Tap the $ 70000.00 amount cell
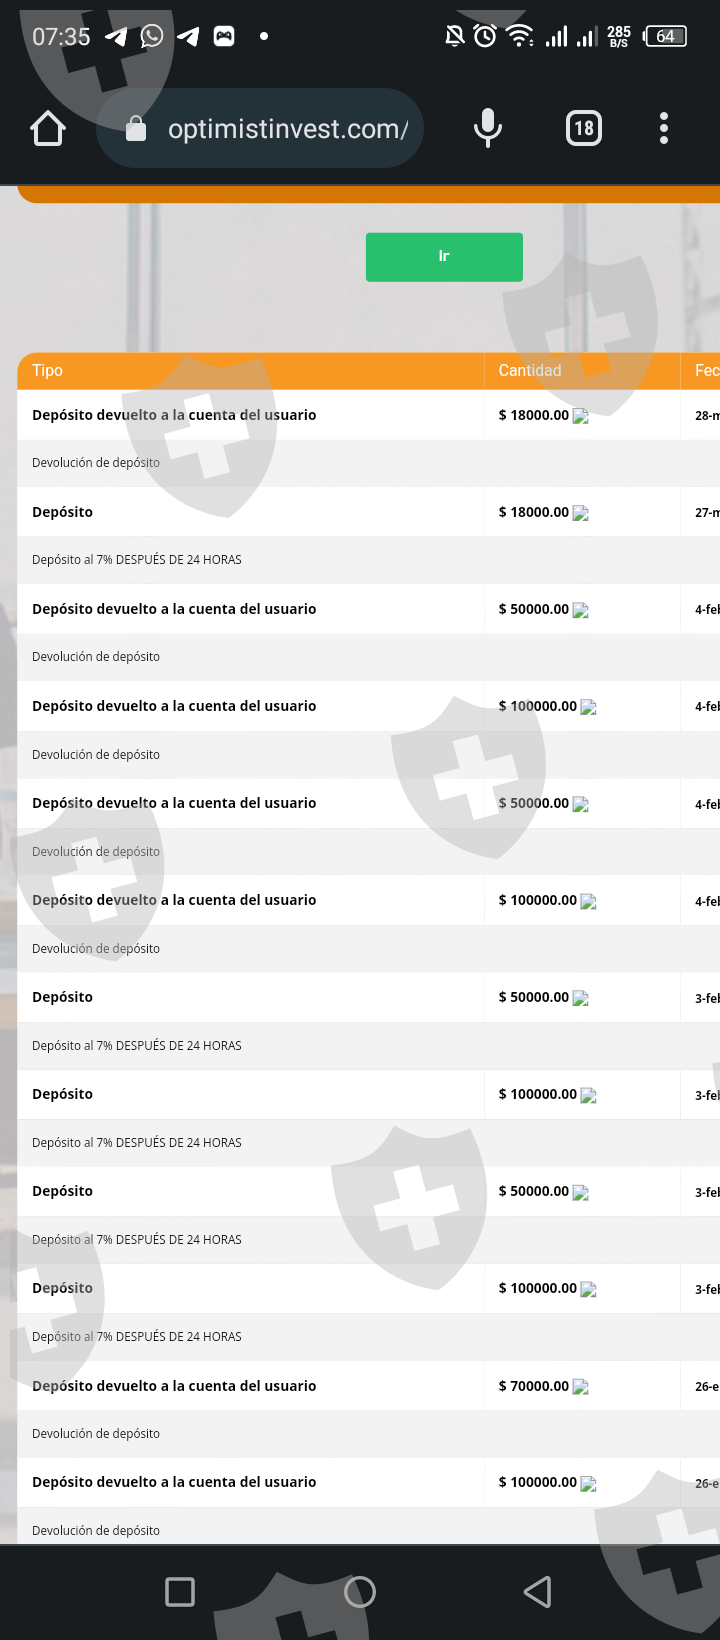 (x=534, y=1386)
